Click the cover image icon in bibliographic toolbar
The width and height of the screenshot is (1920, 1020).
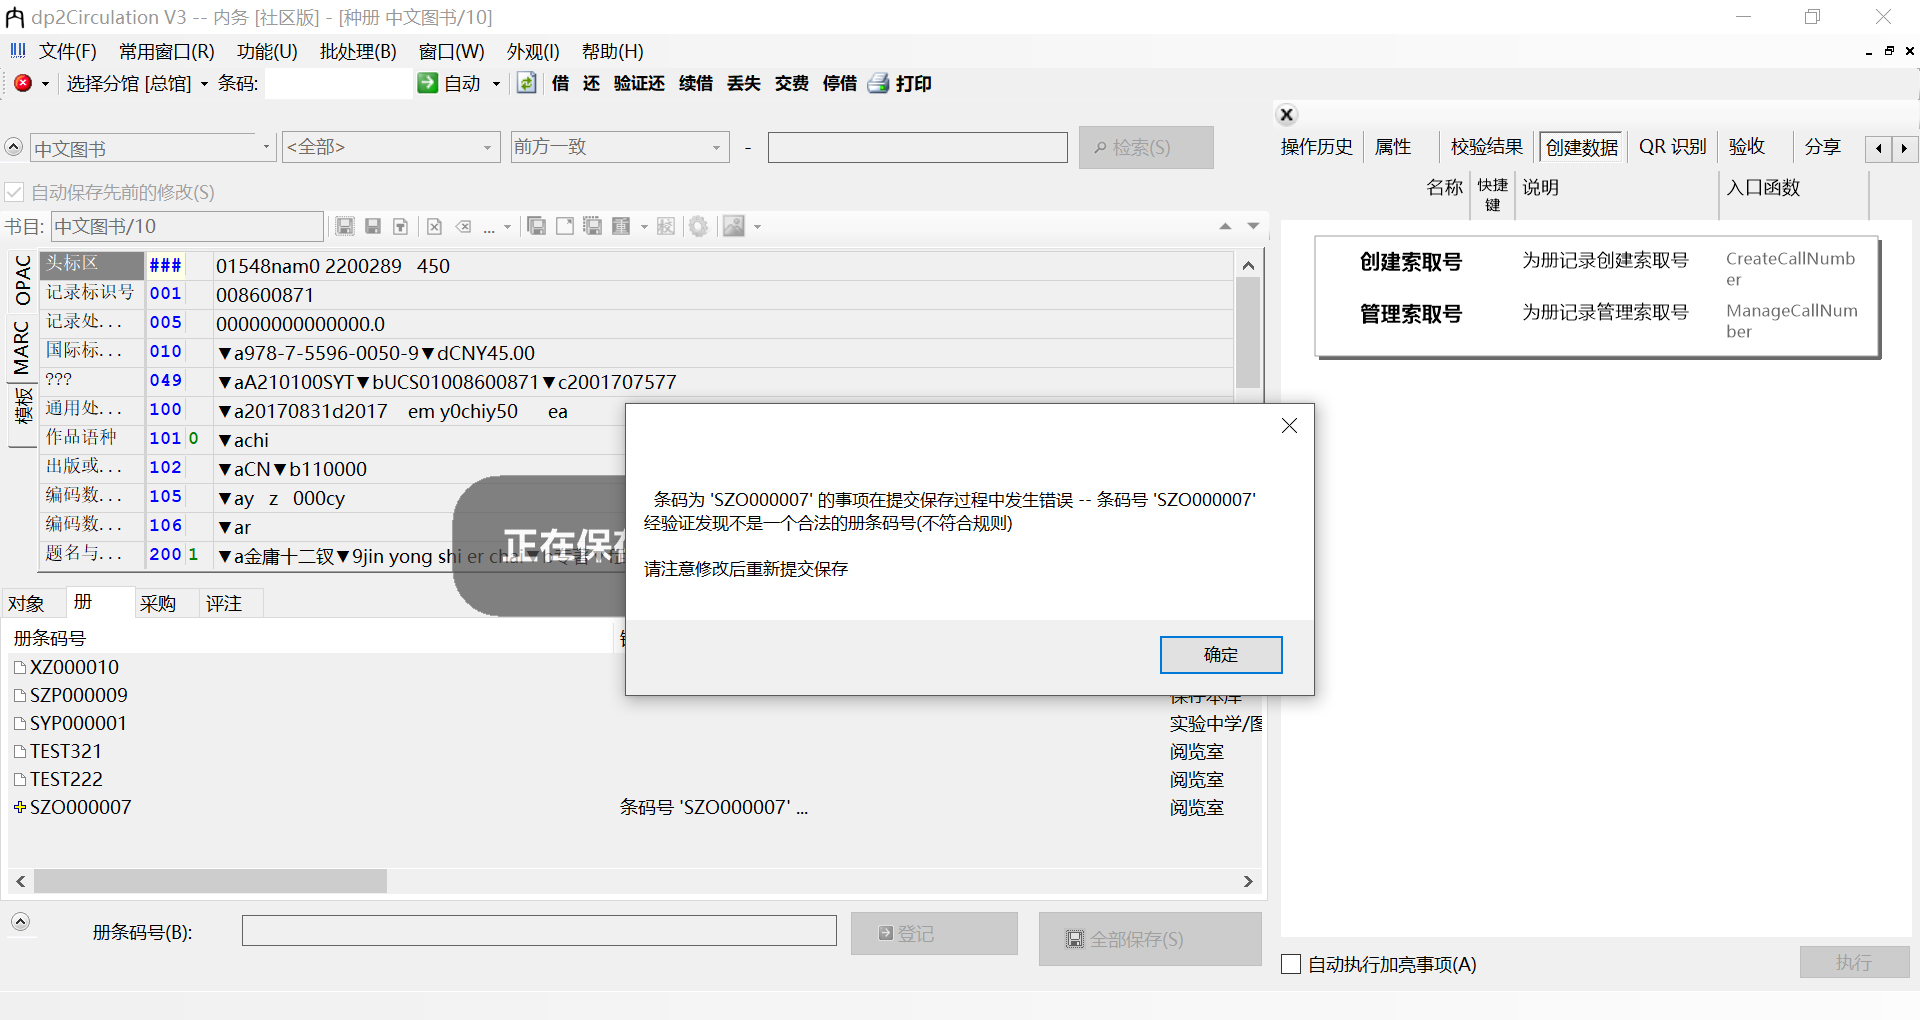pos(736,226)
